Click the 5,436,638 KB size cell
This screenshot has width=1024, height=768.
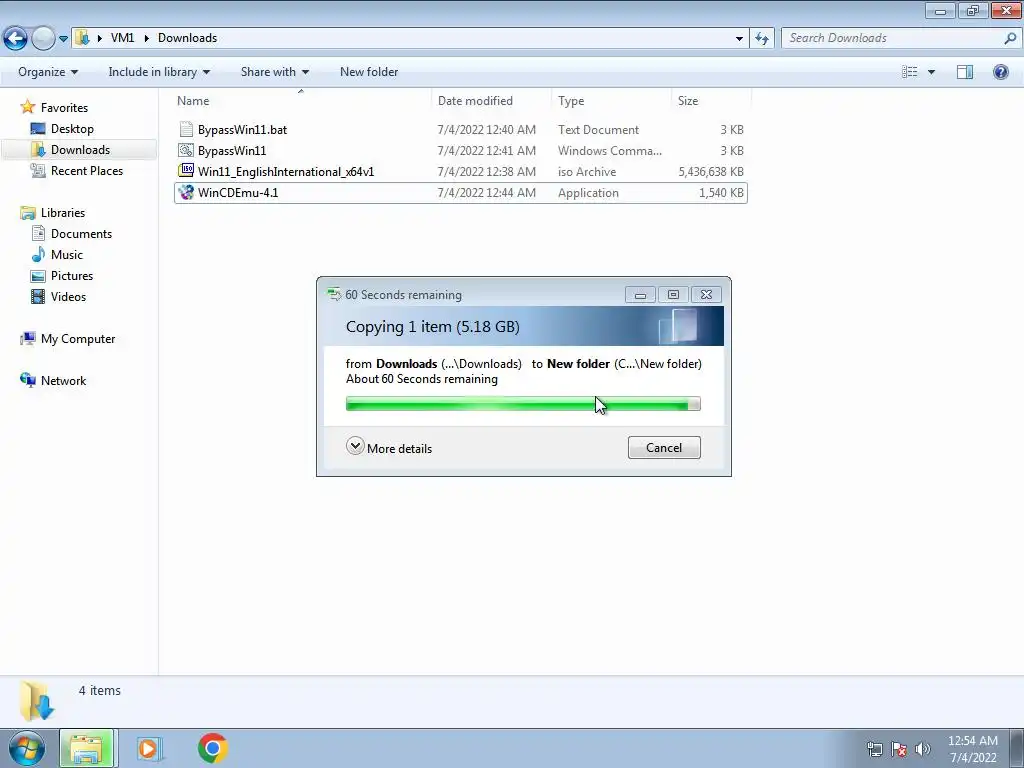[711, 172]
